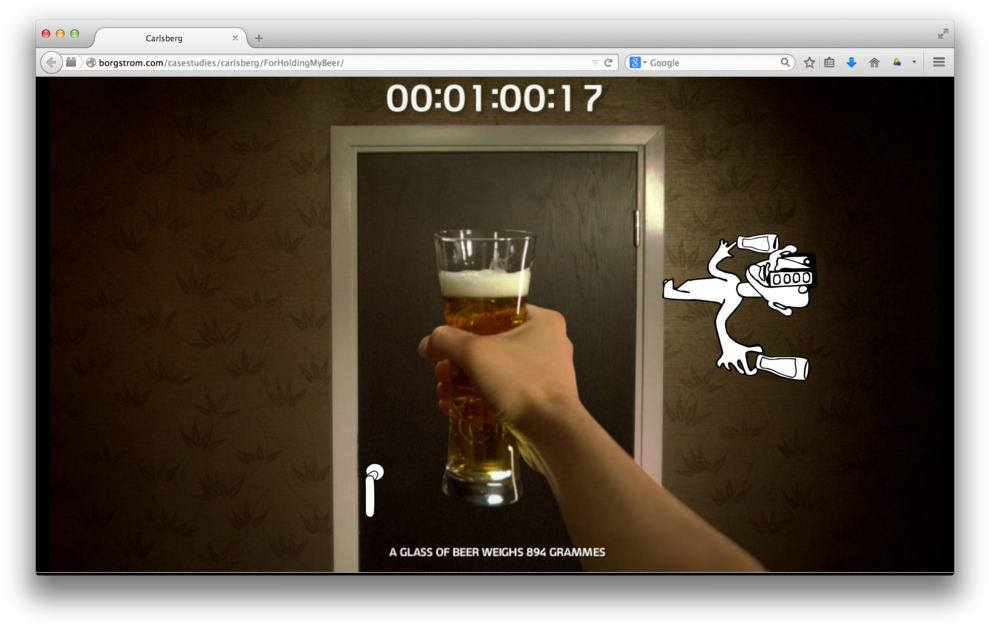Screen dimensions: 989x626
Task: Open the search engine dropdown arrow
Action: [644, 62]
